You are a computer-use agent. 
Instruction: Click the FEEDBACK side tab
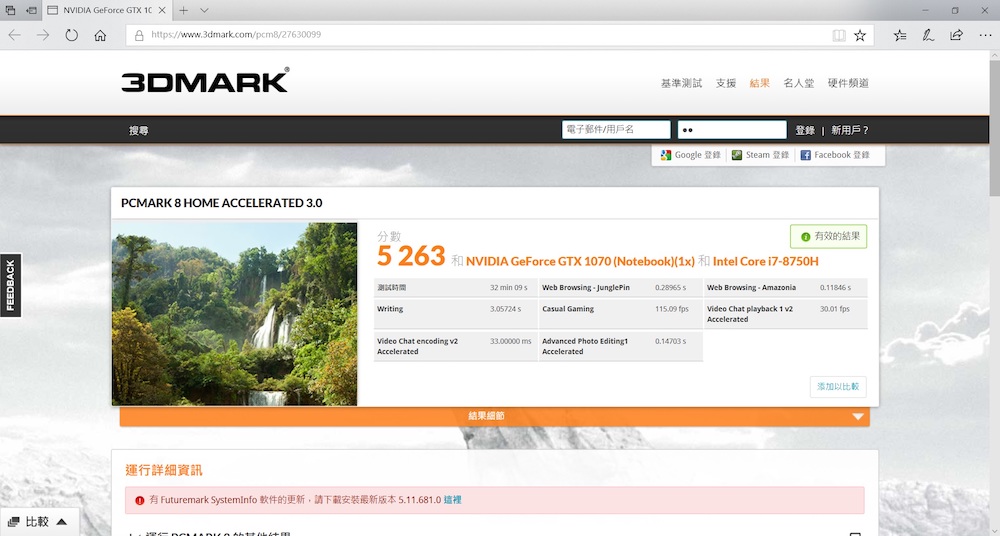tap(10, 285)
